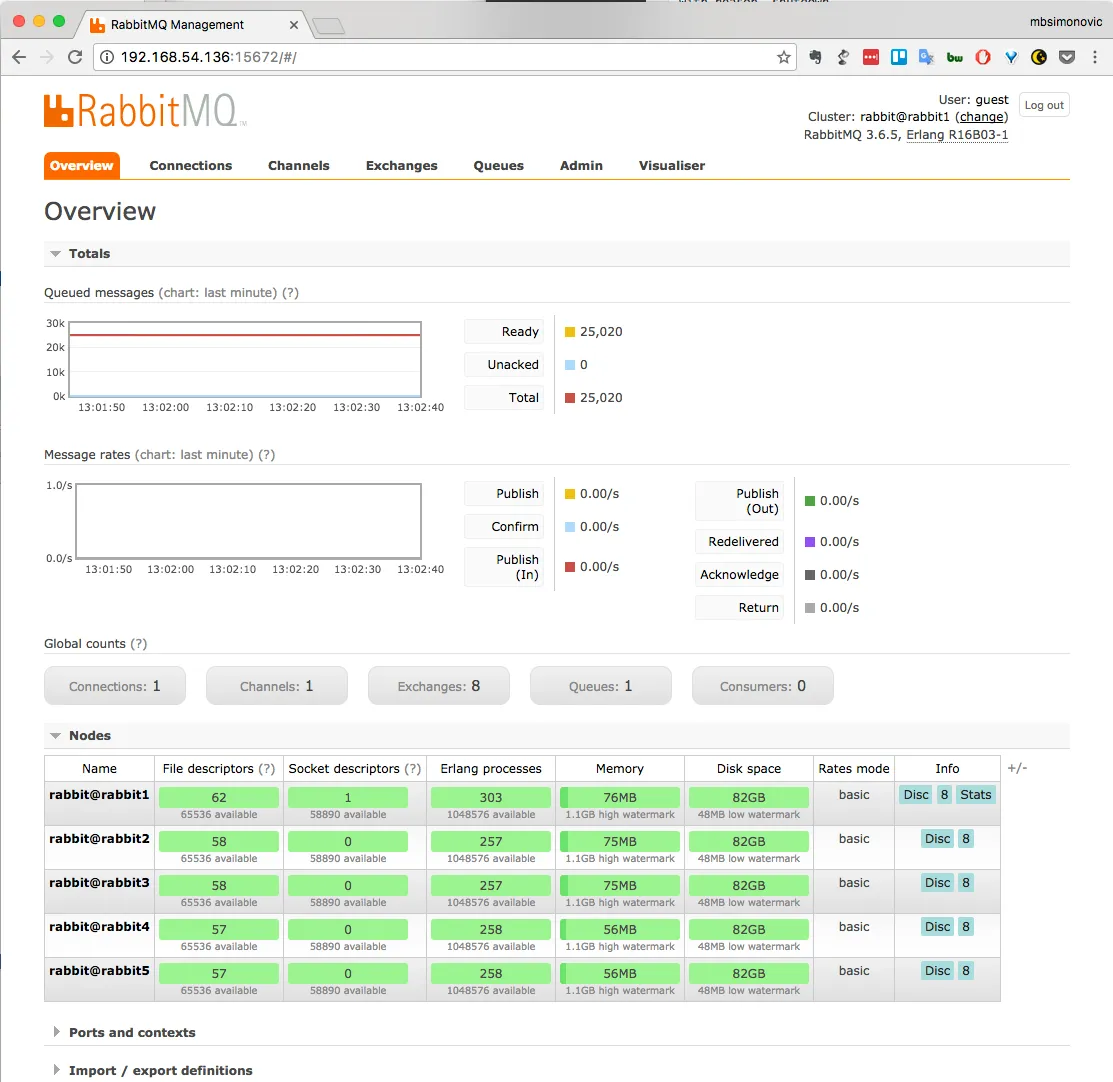Close the RabbitMQ Management browser tab
This screenshot has width=1113, height=1082.
pos(294,25)
